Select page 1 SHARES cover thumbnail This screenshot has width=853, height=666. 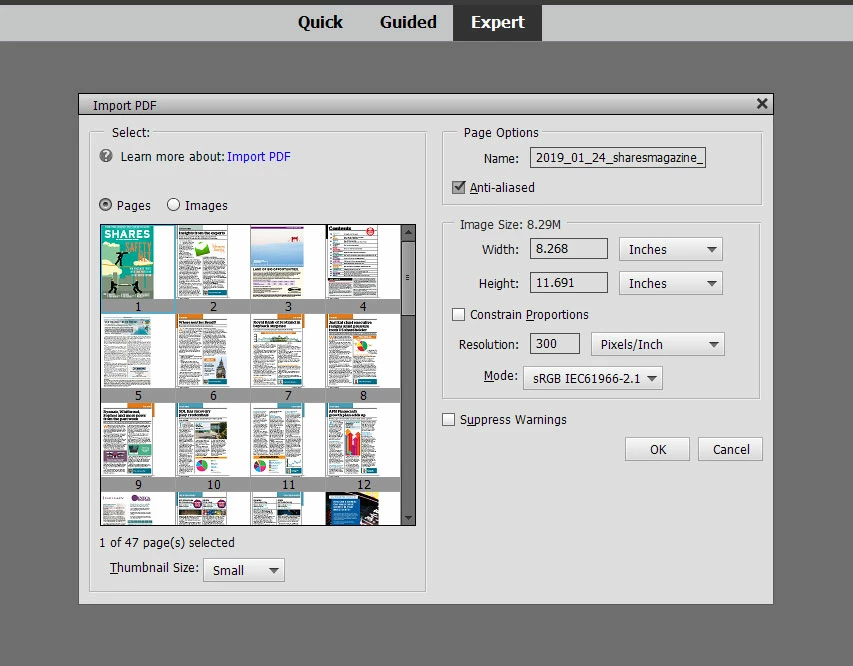[138, 269]
